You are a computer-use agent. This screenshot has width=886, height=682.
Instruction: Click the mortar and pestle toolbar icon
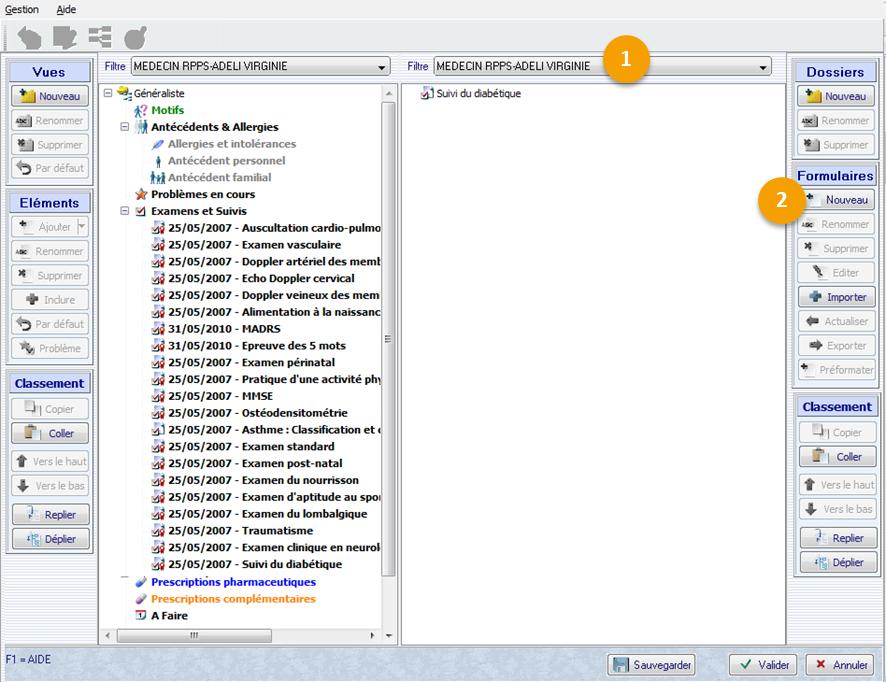click(x=135, y=38)
